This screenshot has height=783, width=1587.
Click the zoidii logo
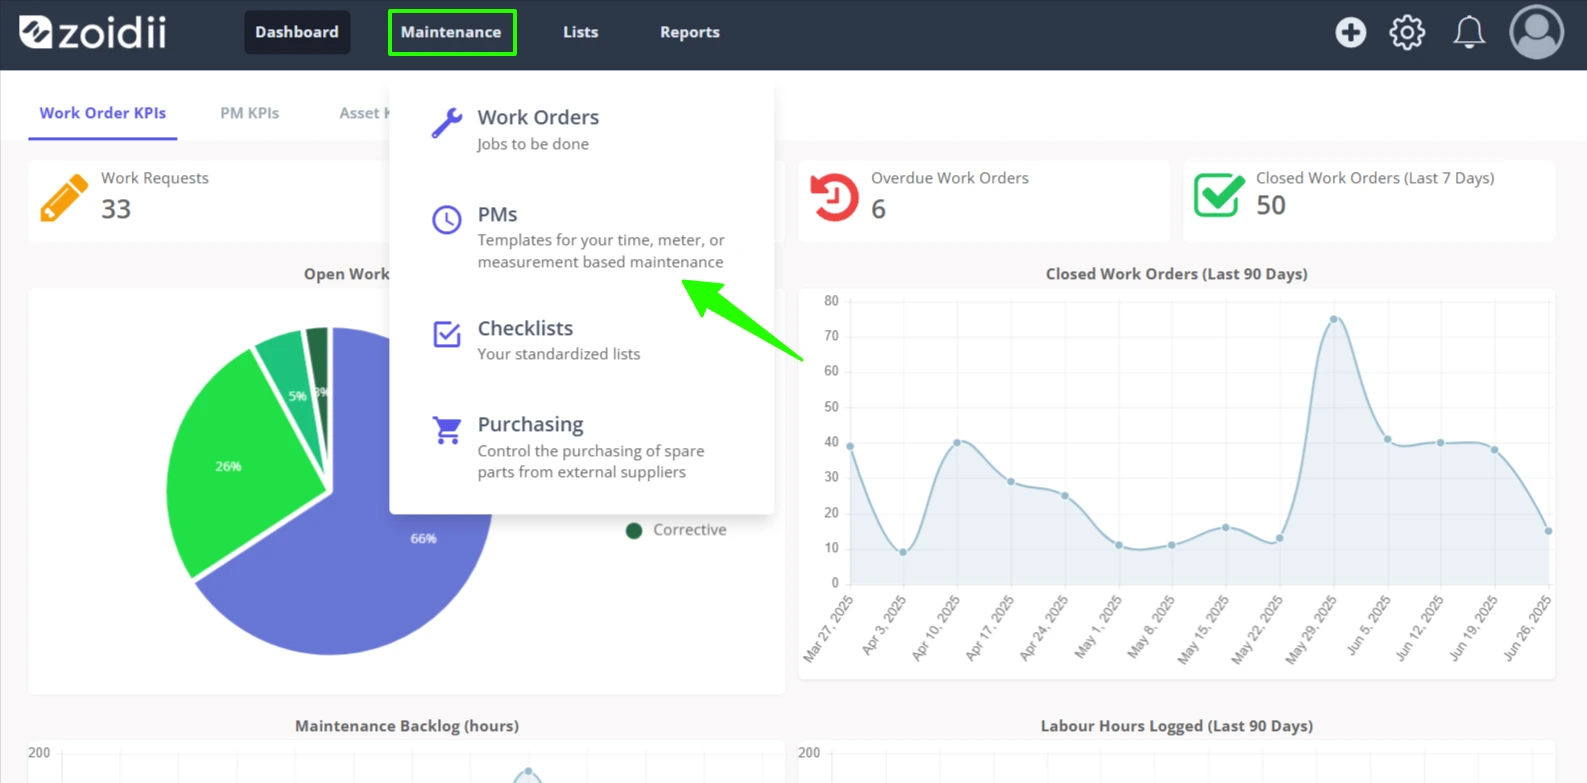(x=92, y=32)
